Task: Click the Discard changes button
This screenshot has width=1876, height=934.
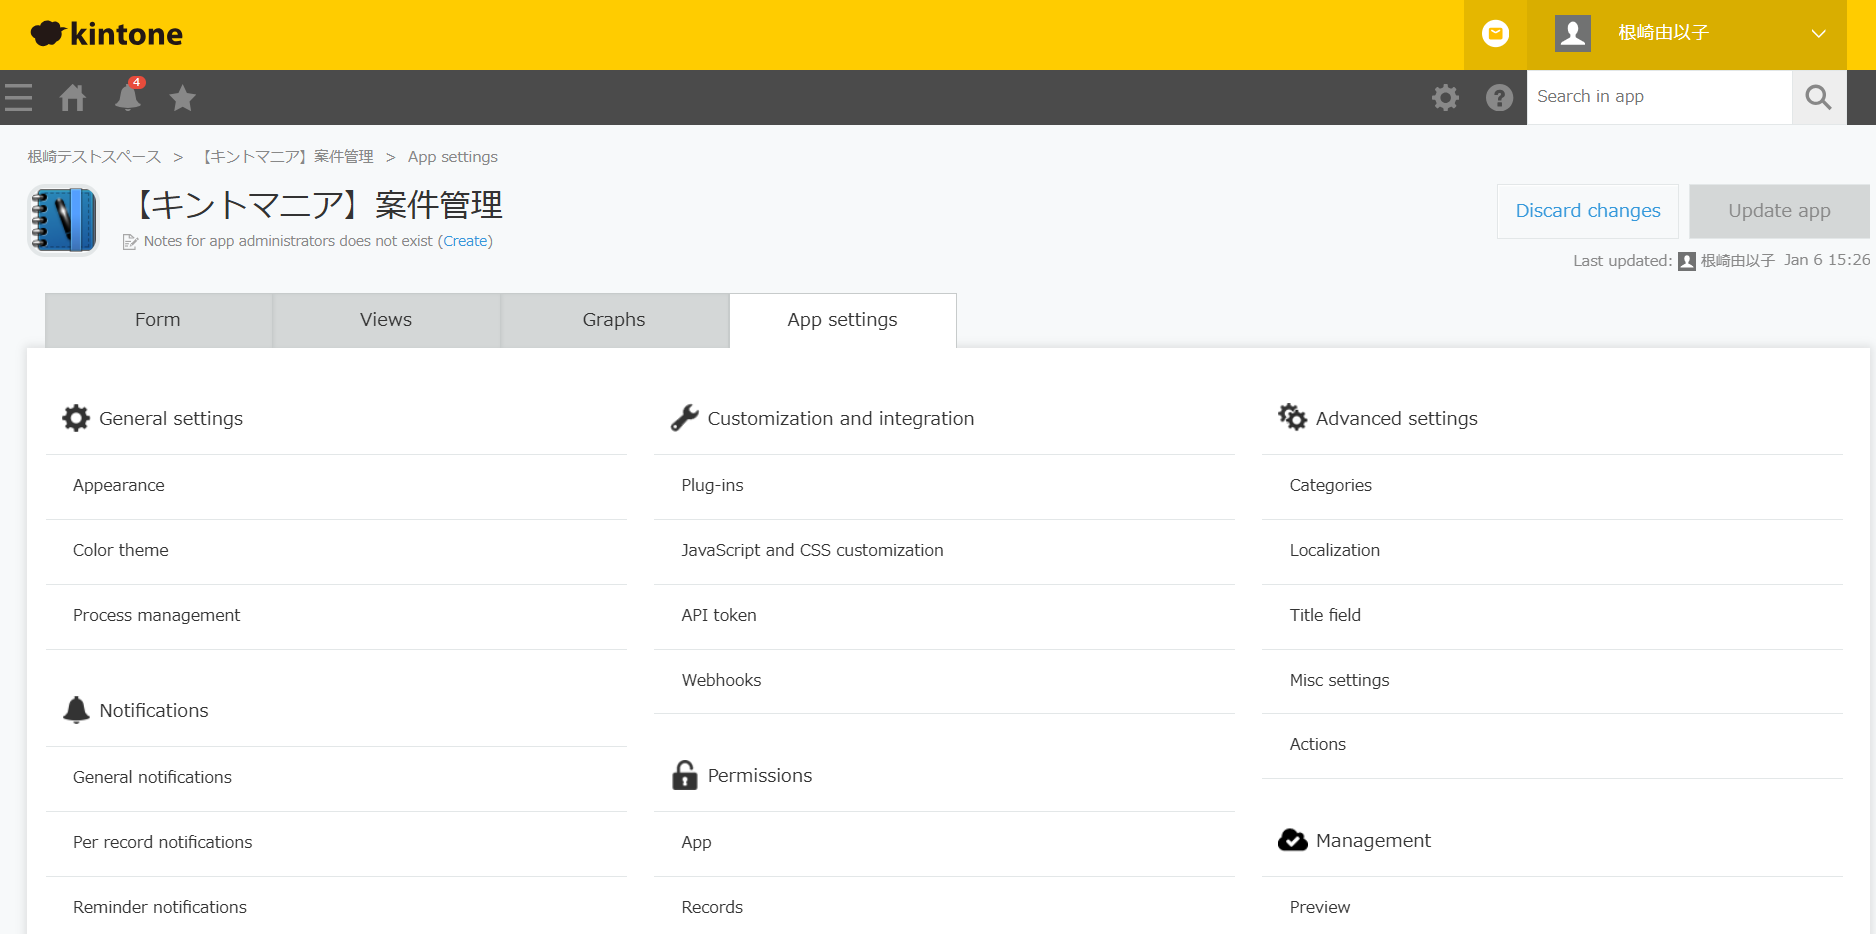Action: [x=1587, y=211]
